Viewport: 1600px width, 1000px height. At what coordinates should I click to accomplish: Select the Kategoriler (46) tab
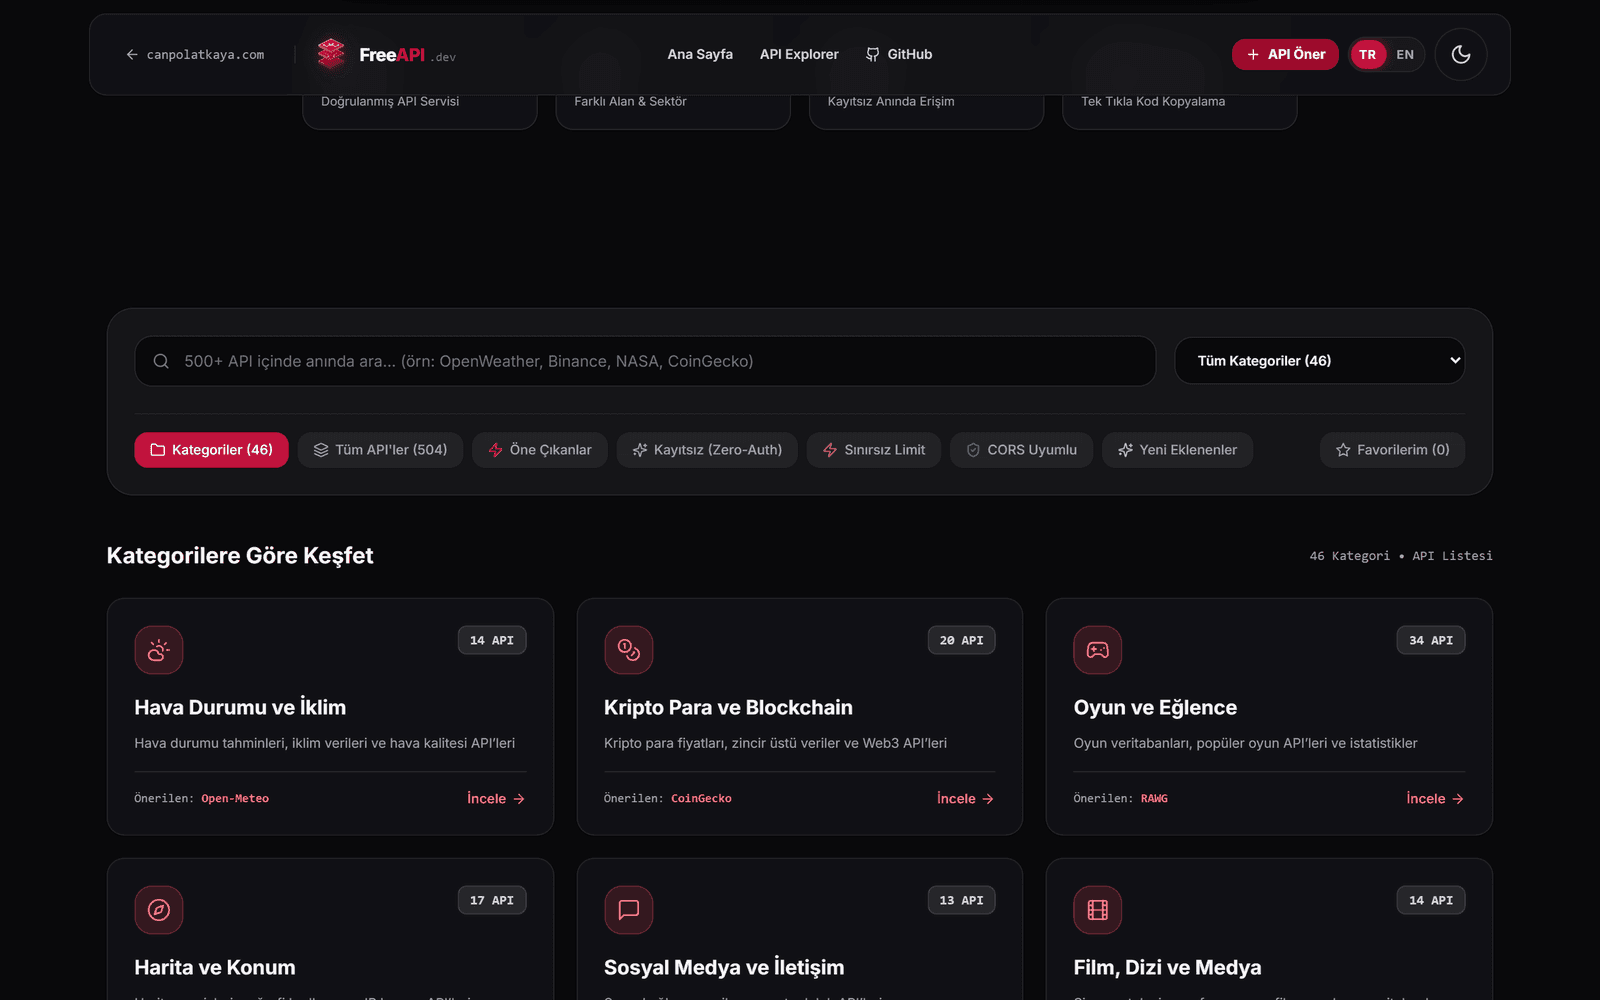pyautogui.click(x=211, y=450)
